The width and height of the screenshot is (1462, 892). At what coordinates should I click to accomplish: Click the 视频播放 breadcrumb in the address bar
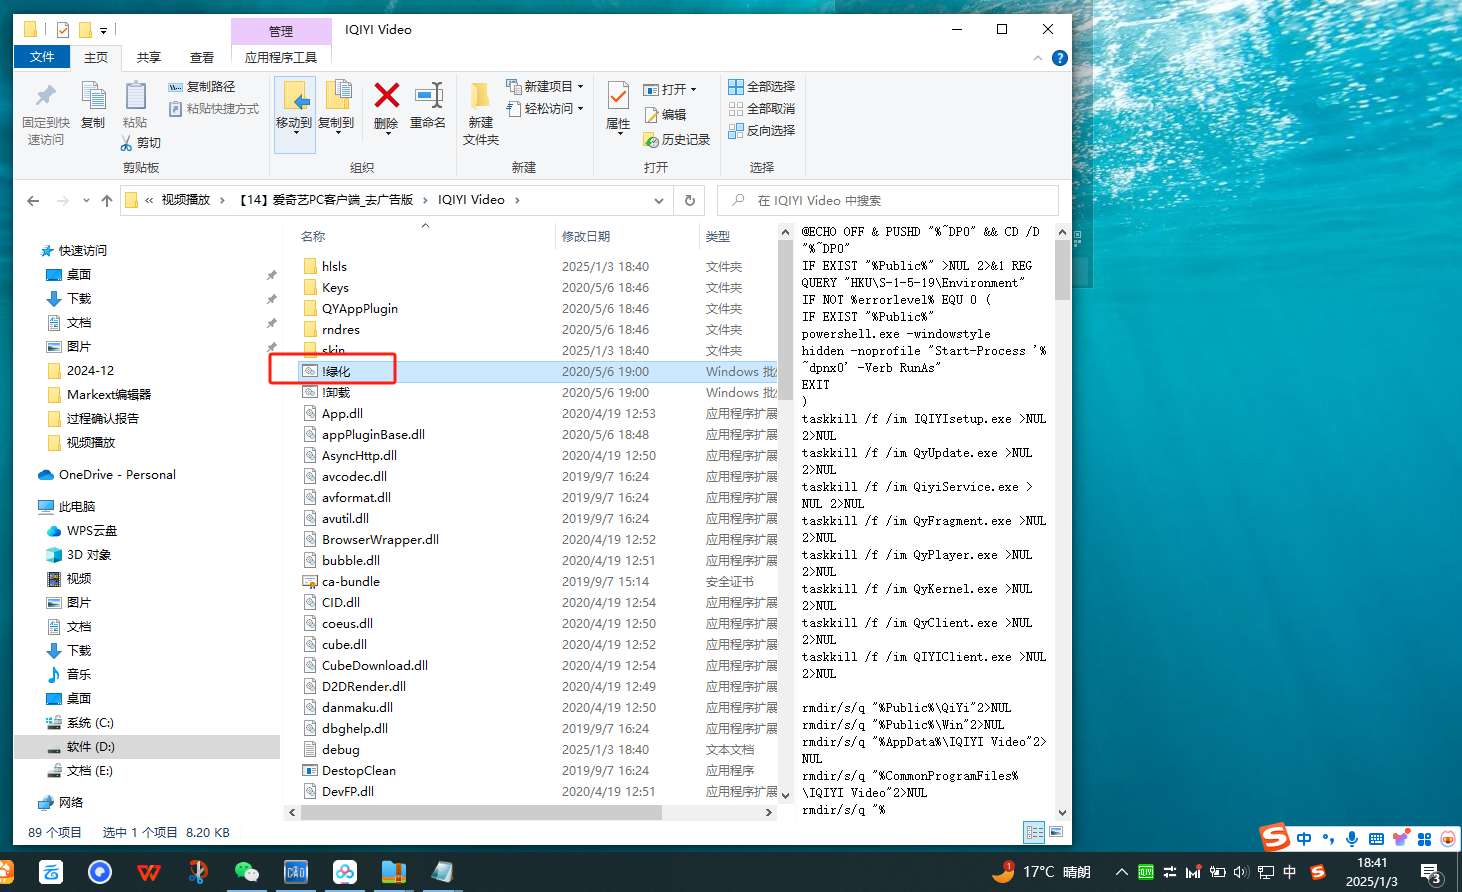[186, 200]
